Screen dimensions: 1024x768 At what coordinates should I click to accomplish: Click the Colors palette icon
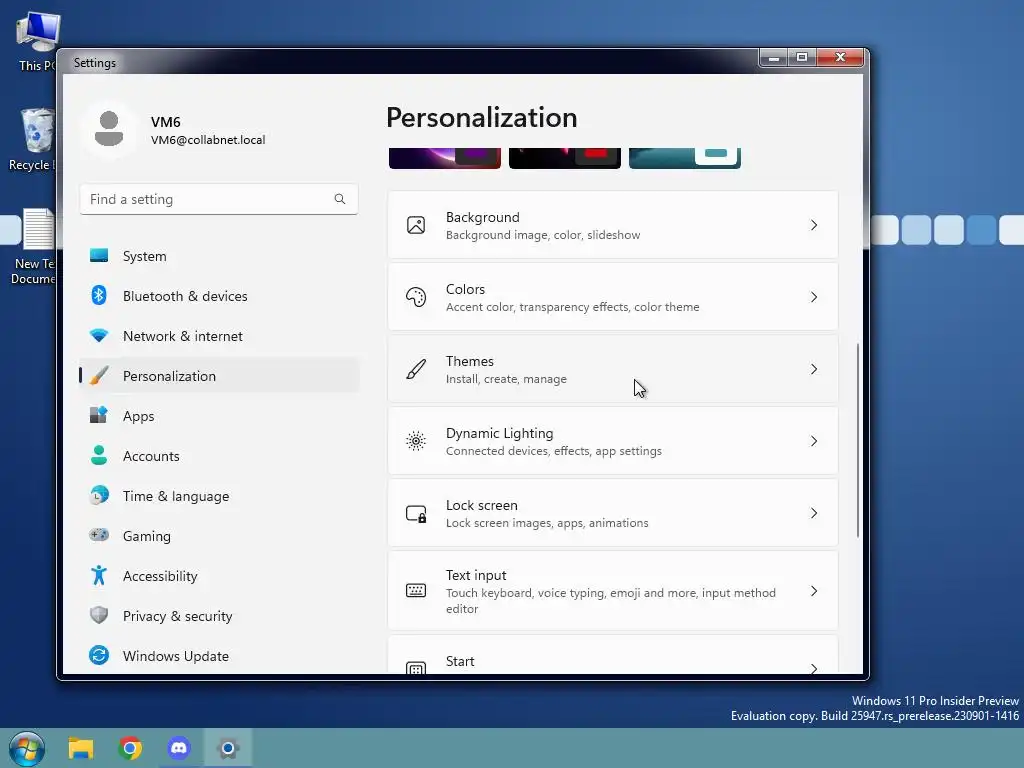416,297
